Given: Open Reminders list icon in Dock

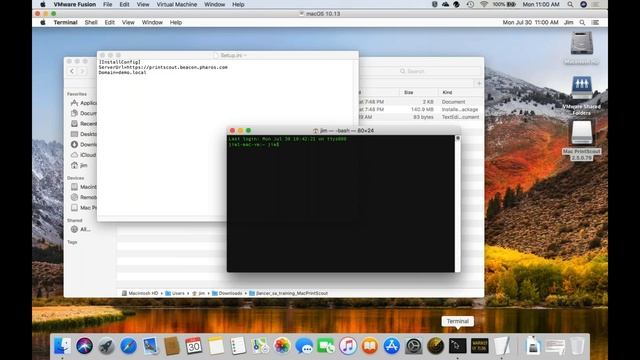Looking at the screenshot, I should (x=238, y=346).
